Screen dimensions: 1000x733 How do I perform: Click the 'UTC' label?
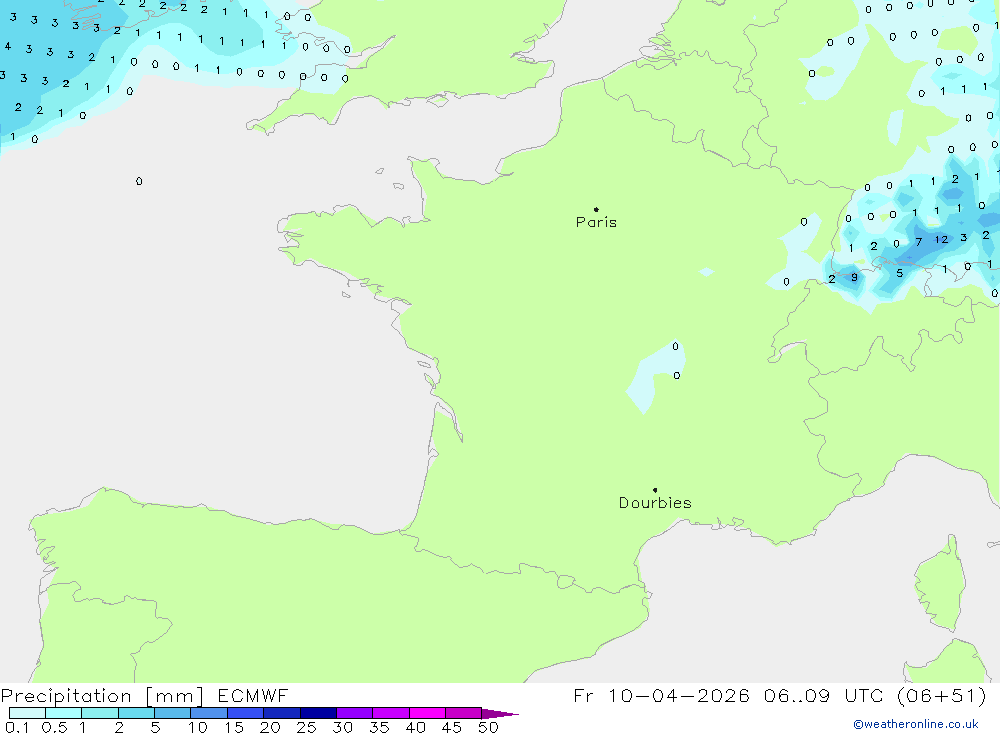pos(864,695)
